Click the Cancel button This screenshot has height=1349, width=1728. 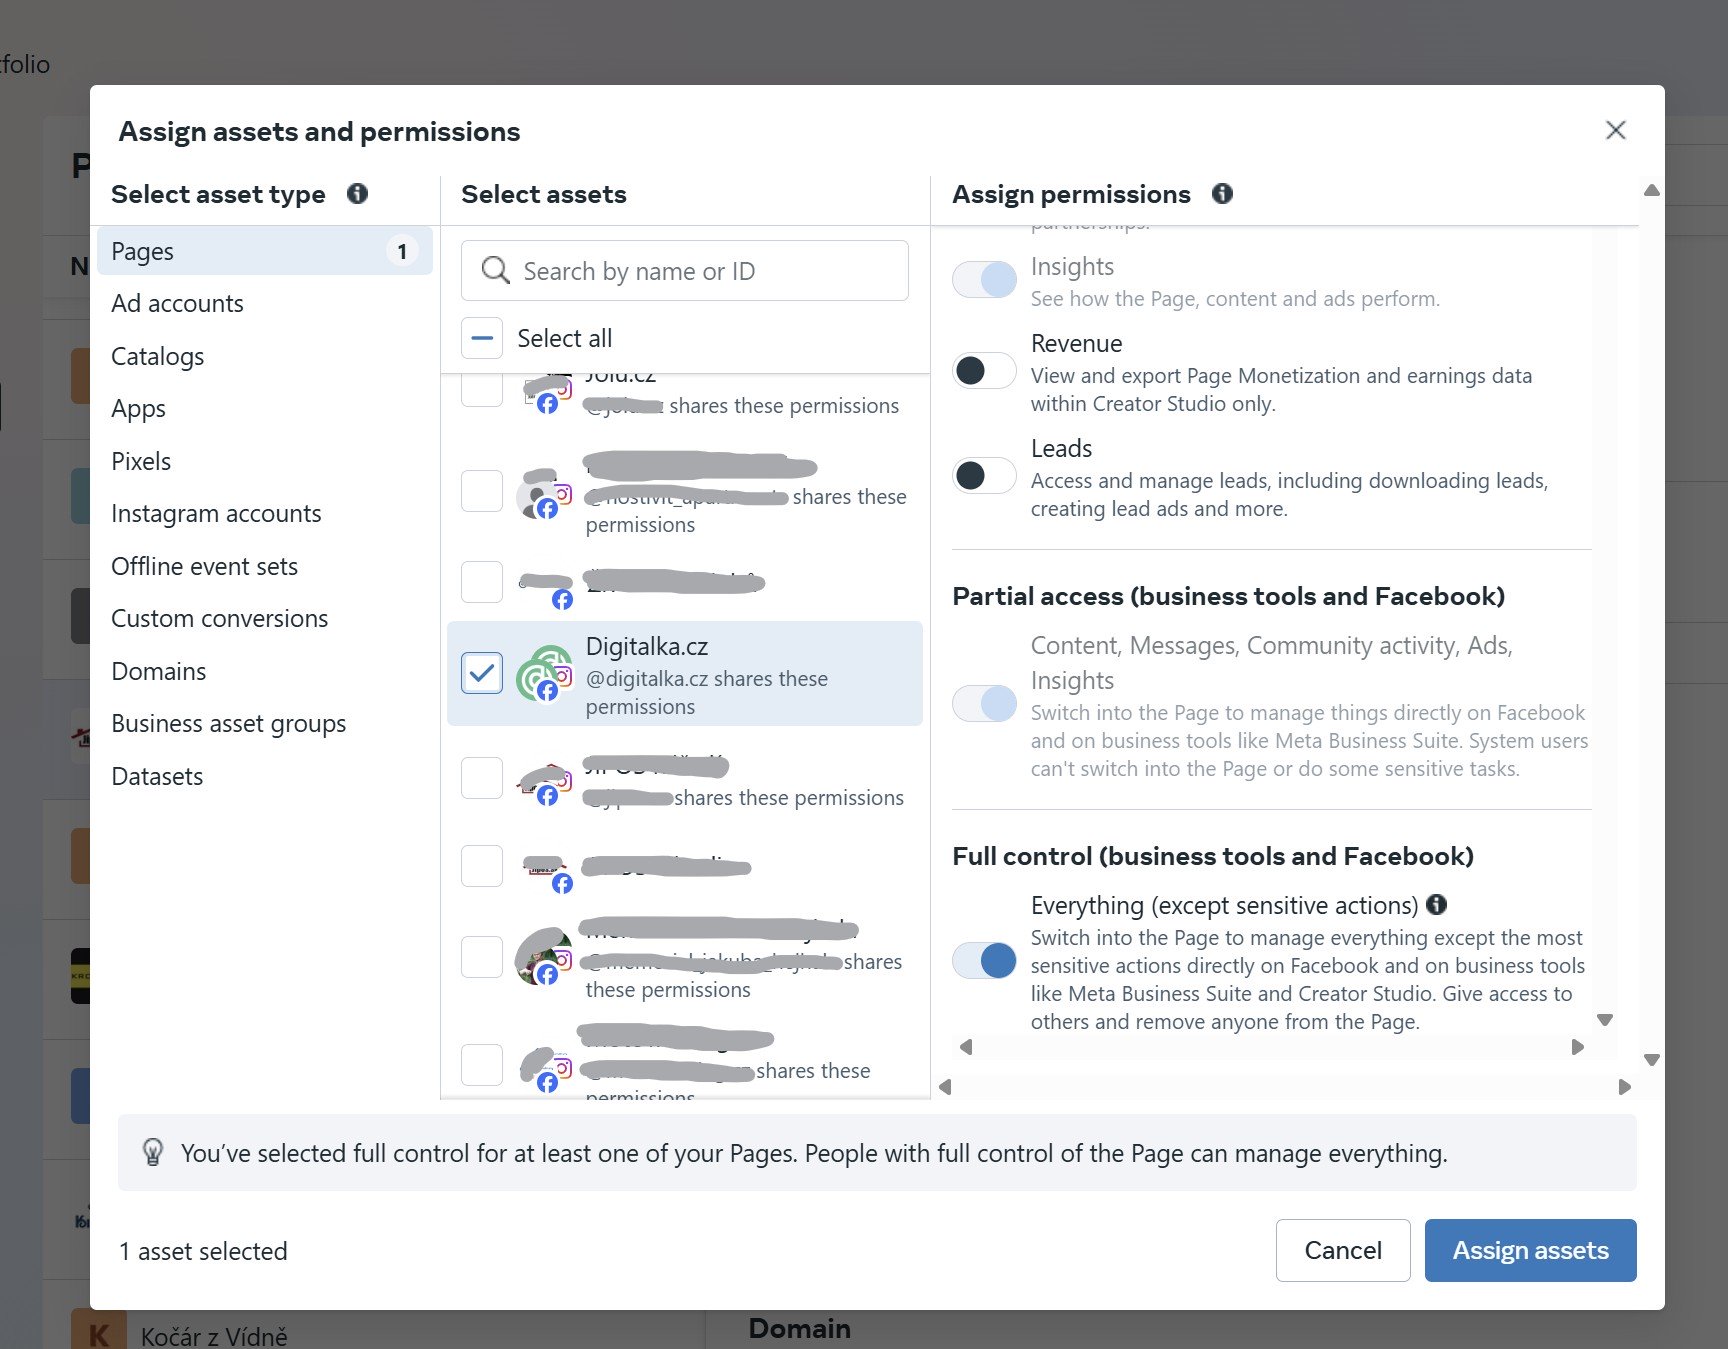click(x=1342, y=1250)
